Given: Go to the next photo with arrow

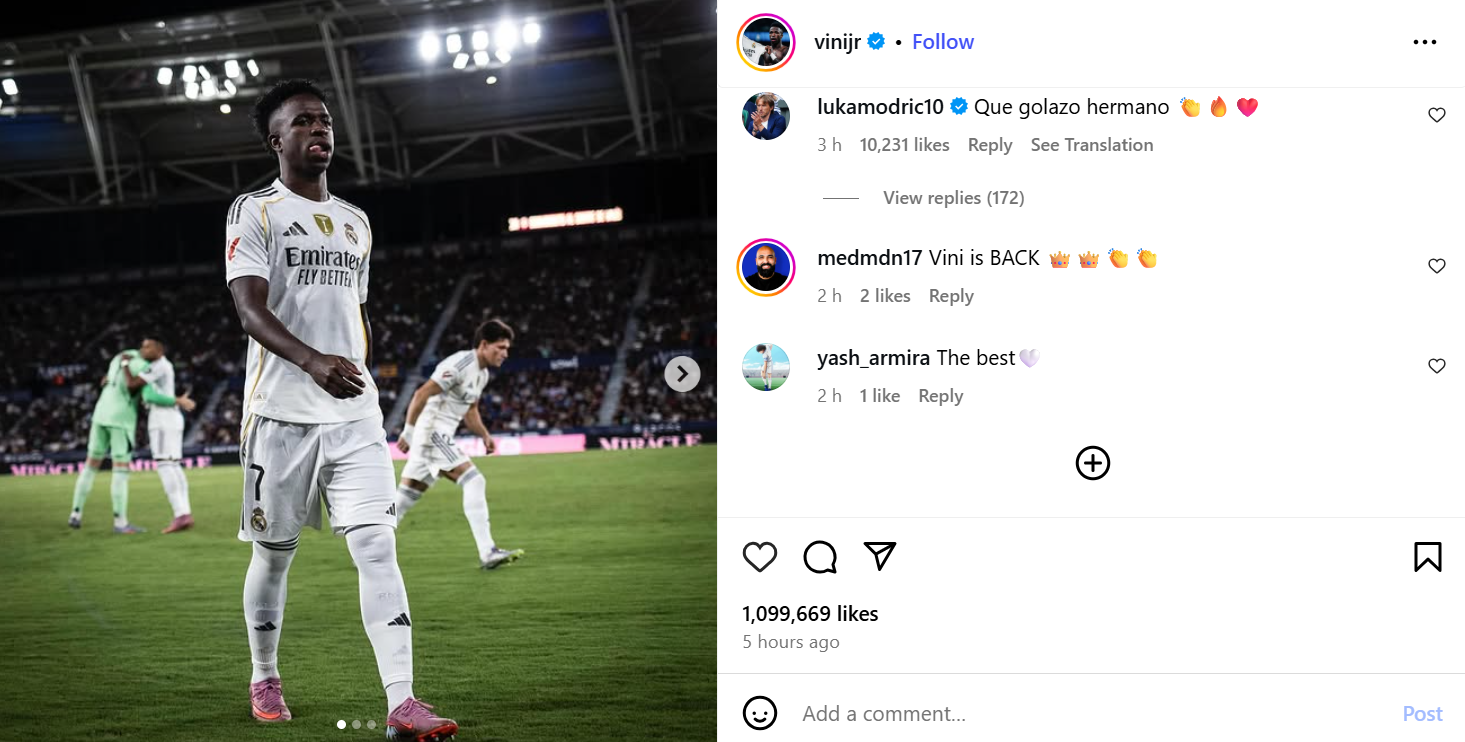Looking at the screenshot, I should pyautogui.click(x=683, y=374).
